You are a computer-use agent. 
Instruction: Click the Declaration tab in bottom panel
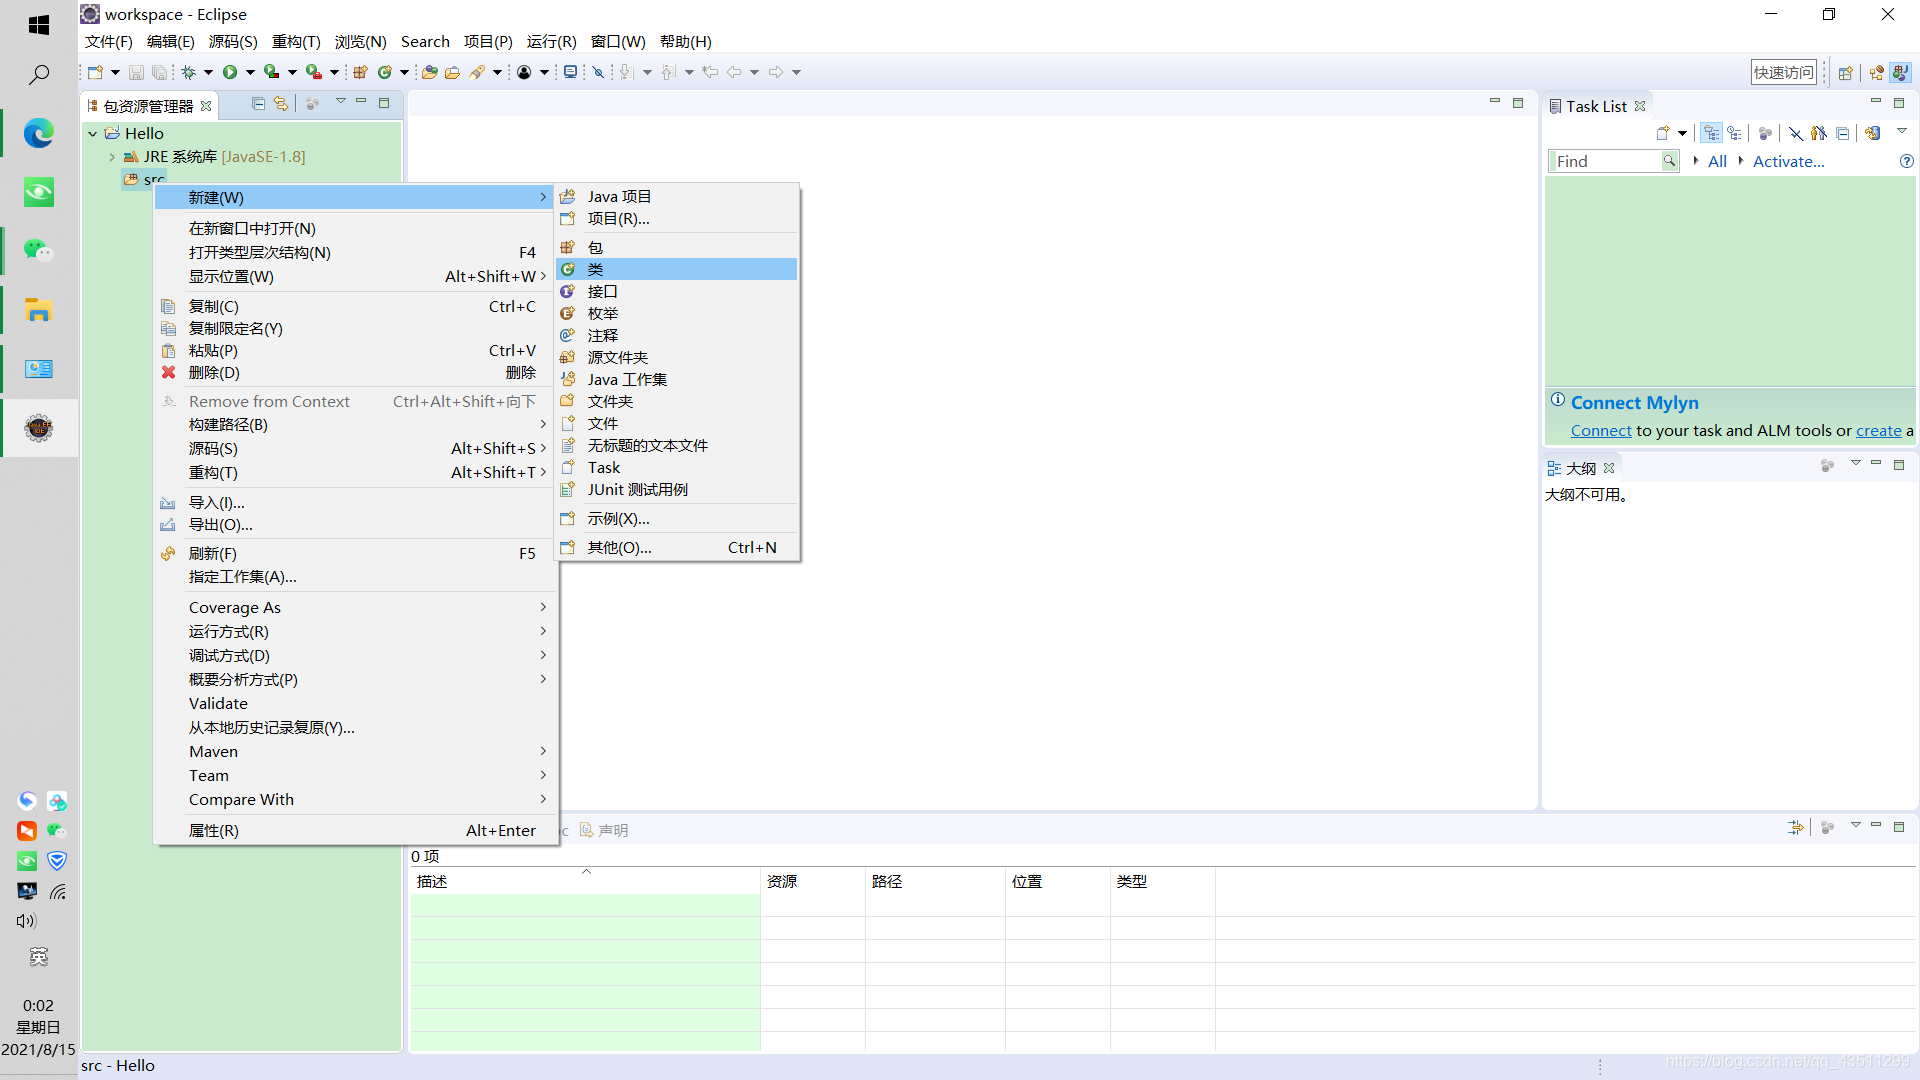(x=604, y=830)
